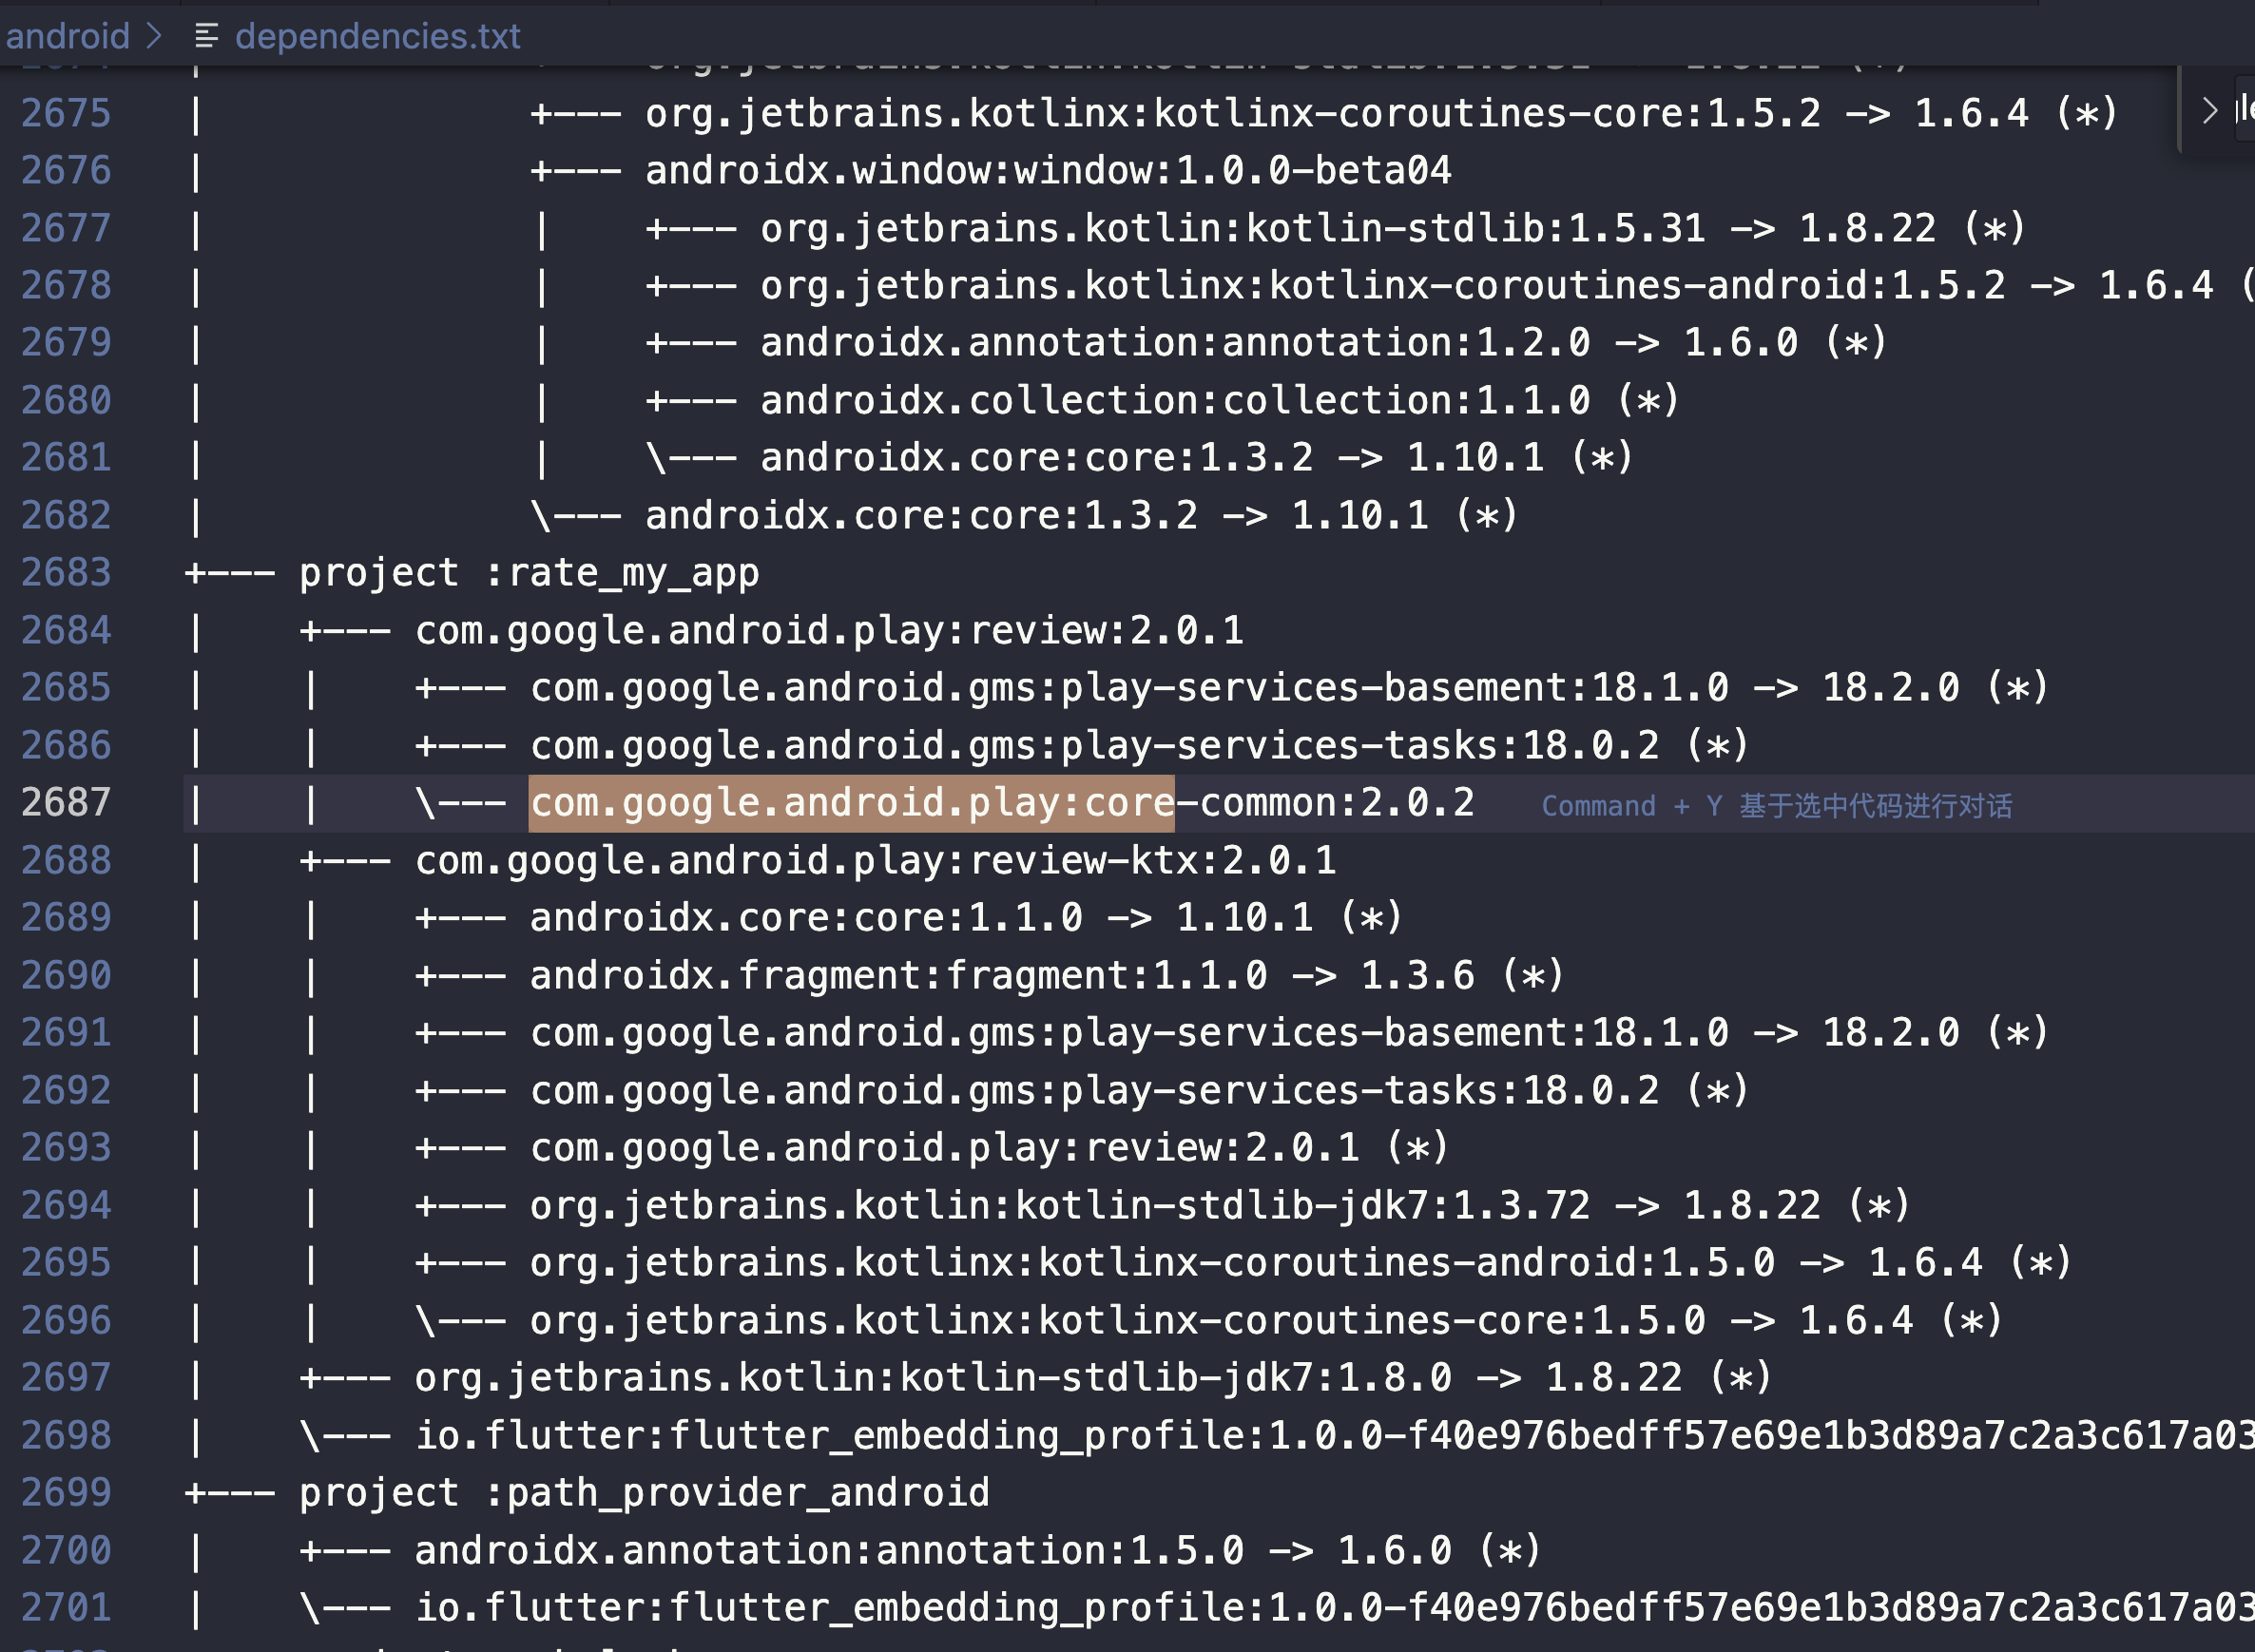2255x1652 pixels.
Task: Click play-services-tasks:18.0.2 entry on line 2692
Action: click(x=1139, y=1091)
